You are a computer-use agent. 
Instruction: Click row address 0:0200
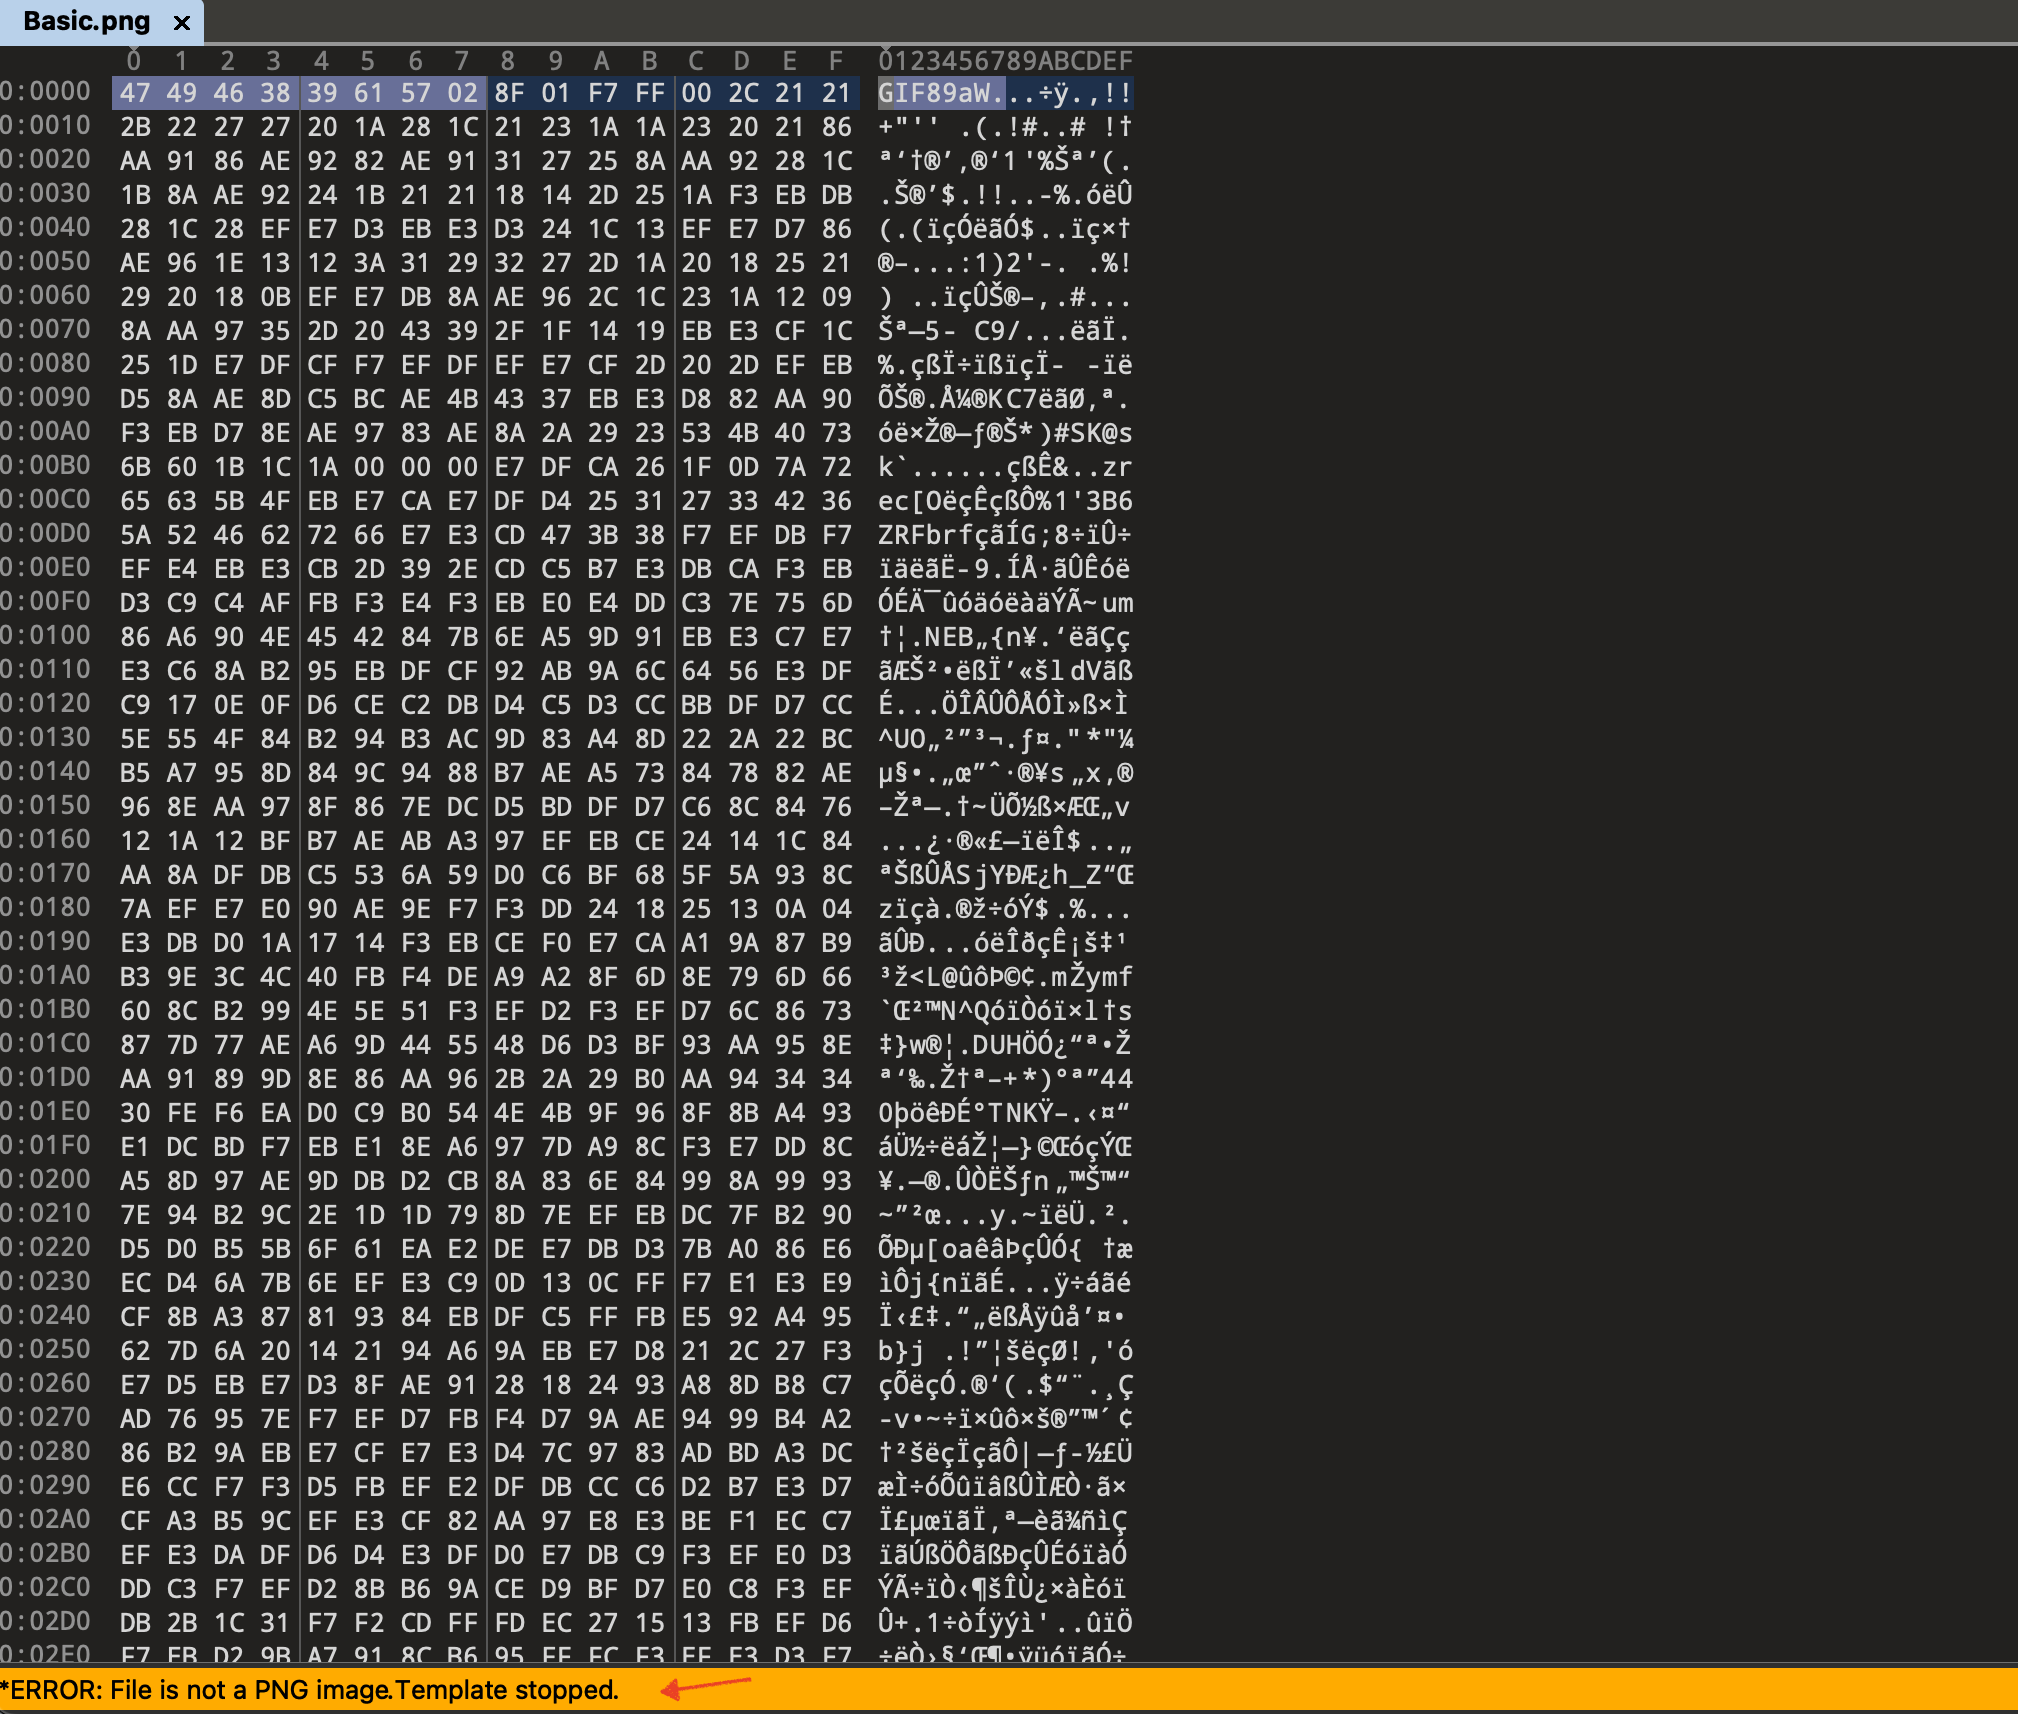(46, 1180)
